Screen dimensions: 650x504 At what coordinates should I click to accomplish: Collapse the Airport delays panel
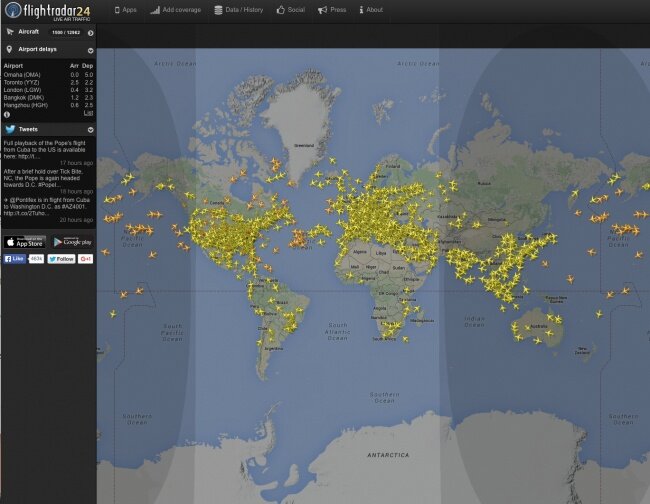point(90,49)
